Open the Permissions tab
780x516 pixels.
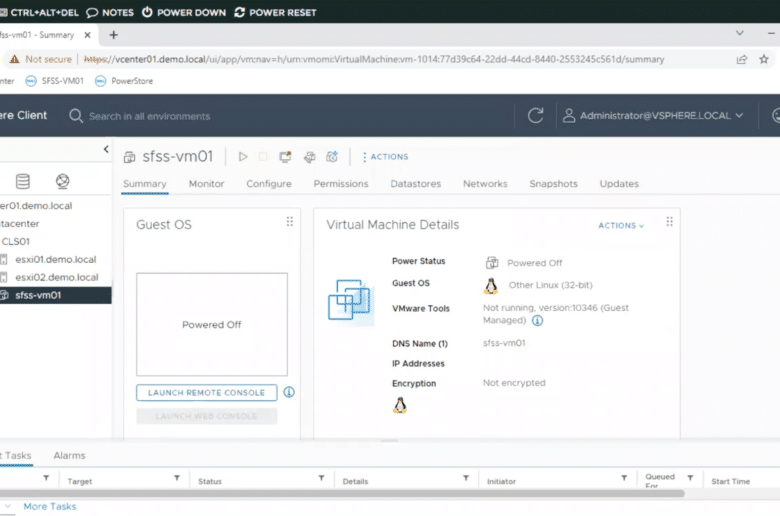point(341,184)
